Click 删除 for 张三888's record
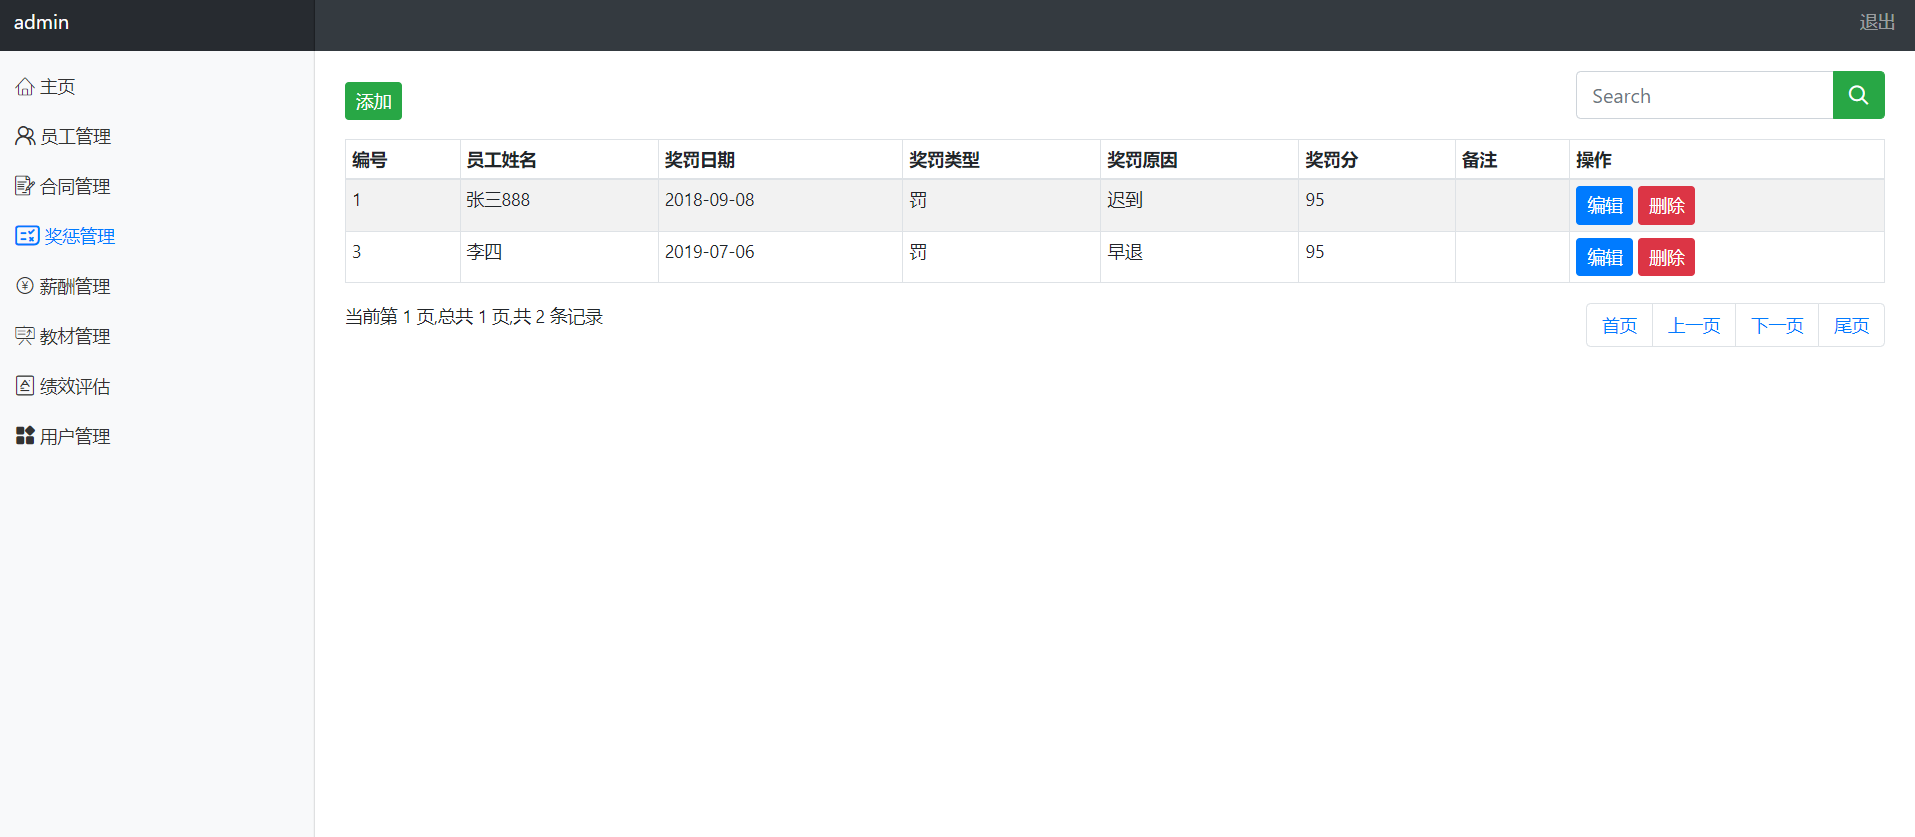This screenshot has height=837, width=1915. point(1666,205)
